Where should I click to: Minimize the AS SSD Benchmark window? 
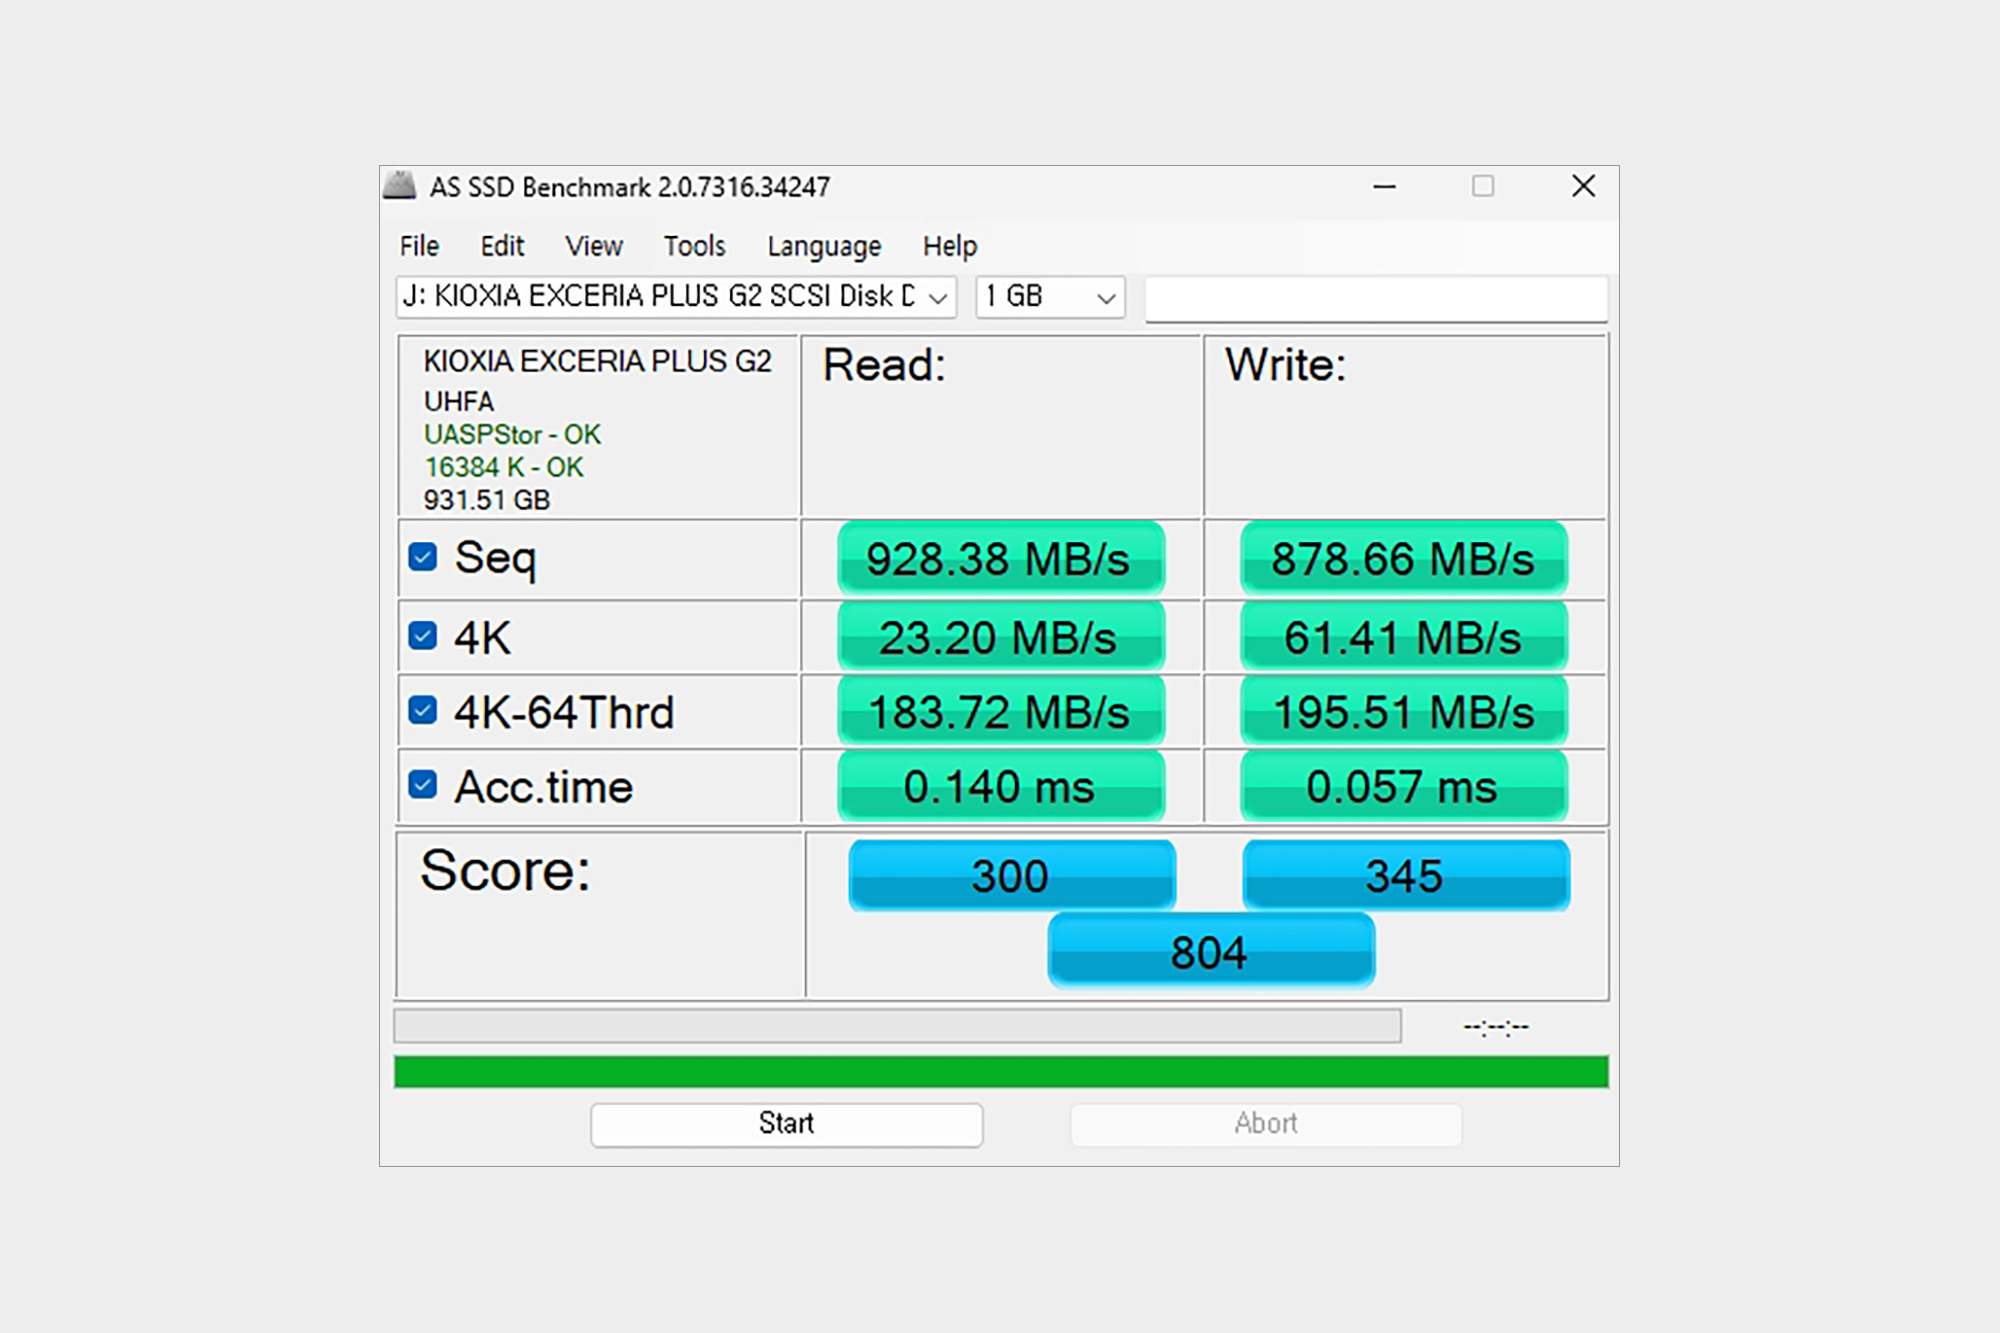coord(1384,187)
